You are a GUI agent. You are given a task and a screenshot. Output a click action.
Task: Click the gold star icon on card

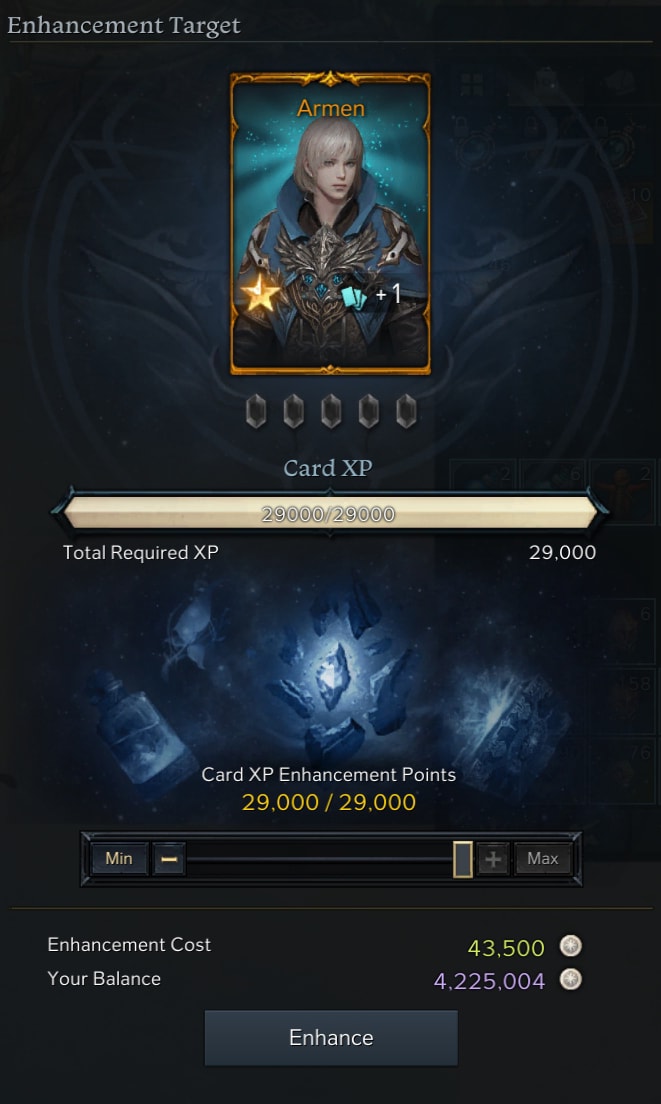260,293
